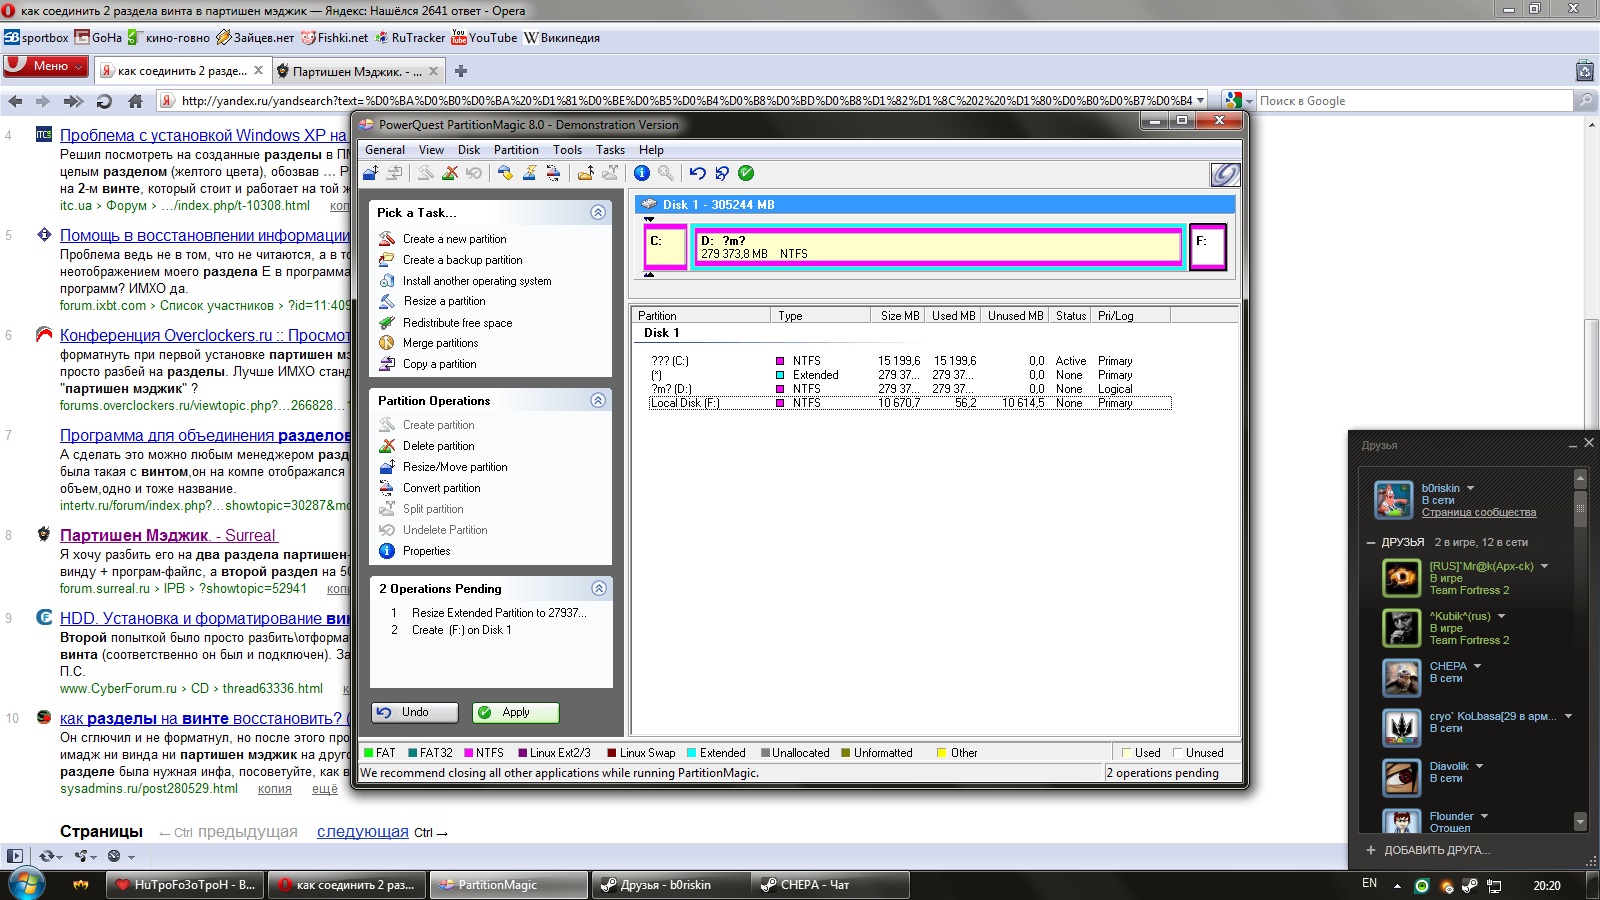Collapse the Pick a Task panel

point(598,212)
